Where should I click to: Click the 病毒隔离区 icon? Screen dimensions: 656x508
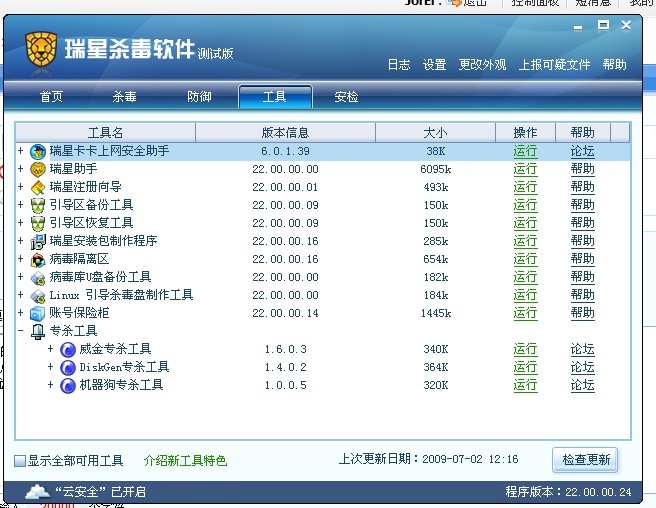pos(38,259)
